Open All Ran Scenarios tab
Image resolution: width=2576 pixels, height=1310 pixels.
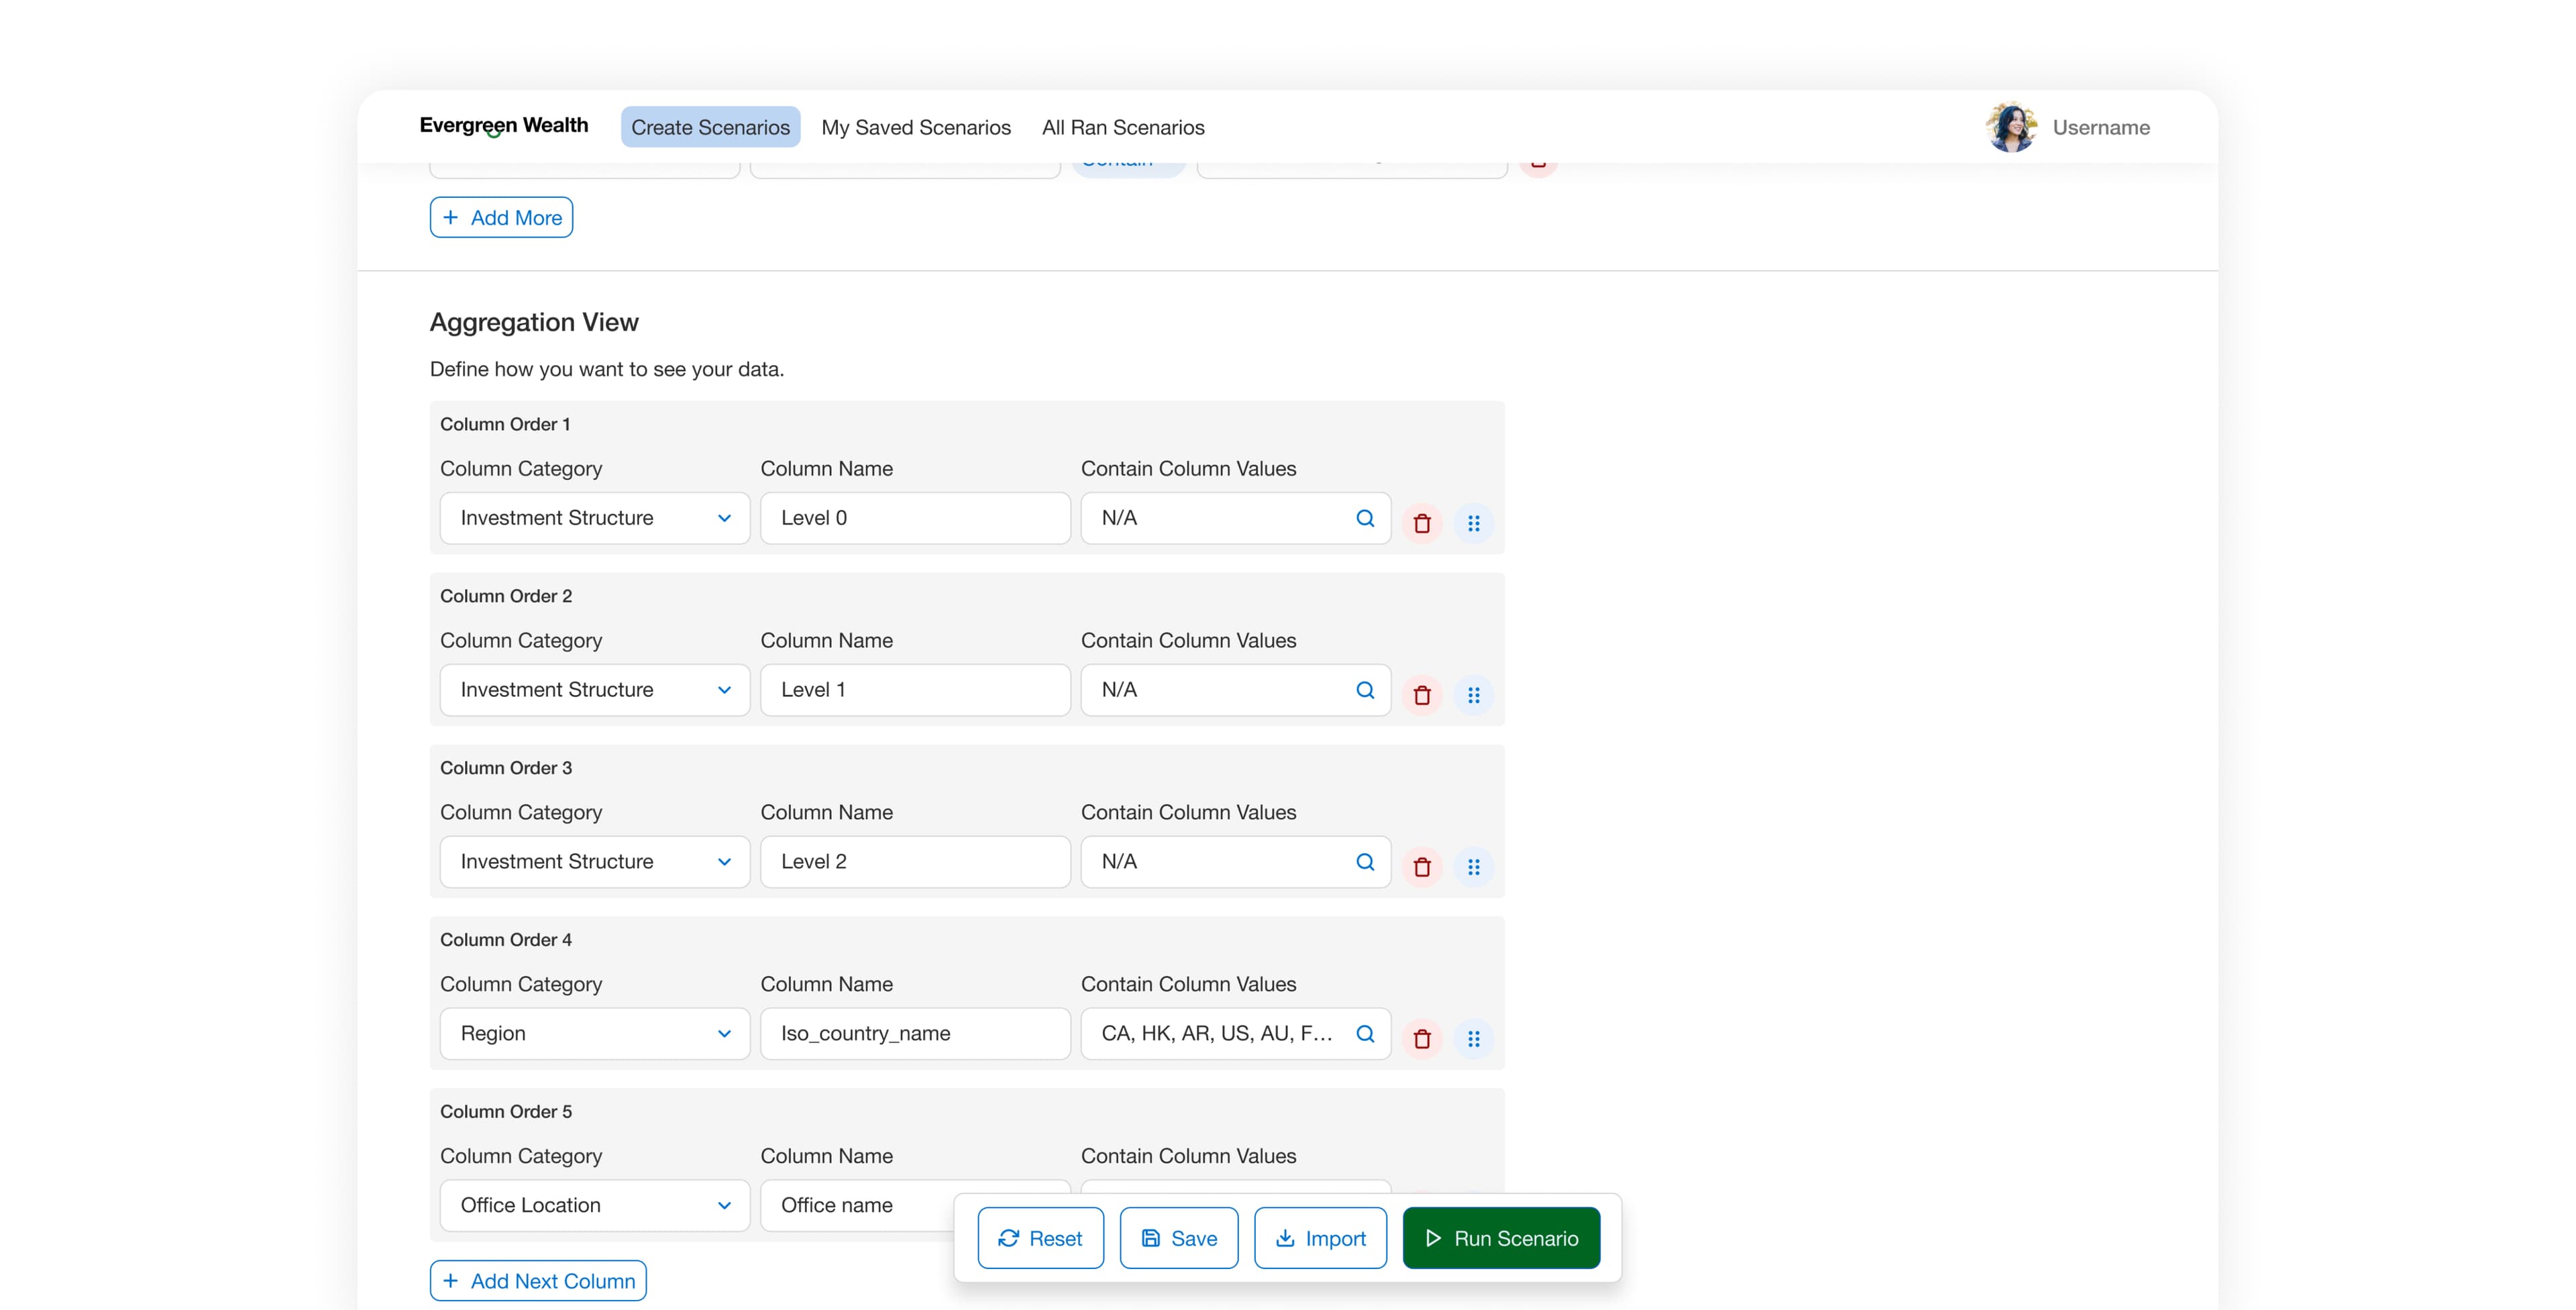click(x=1123, y=127)
